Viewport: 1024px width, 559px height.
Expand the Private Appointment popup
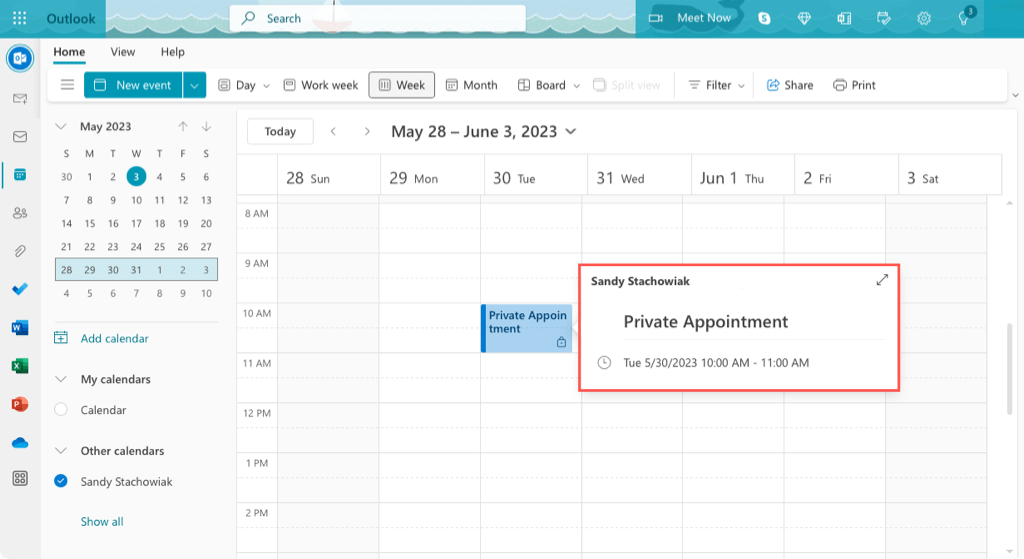point(882,281)
